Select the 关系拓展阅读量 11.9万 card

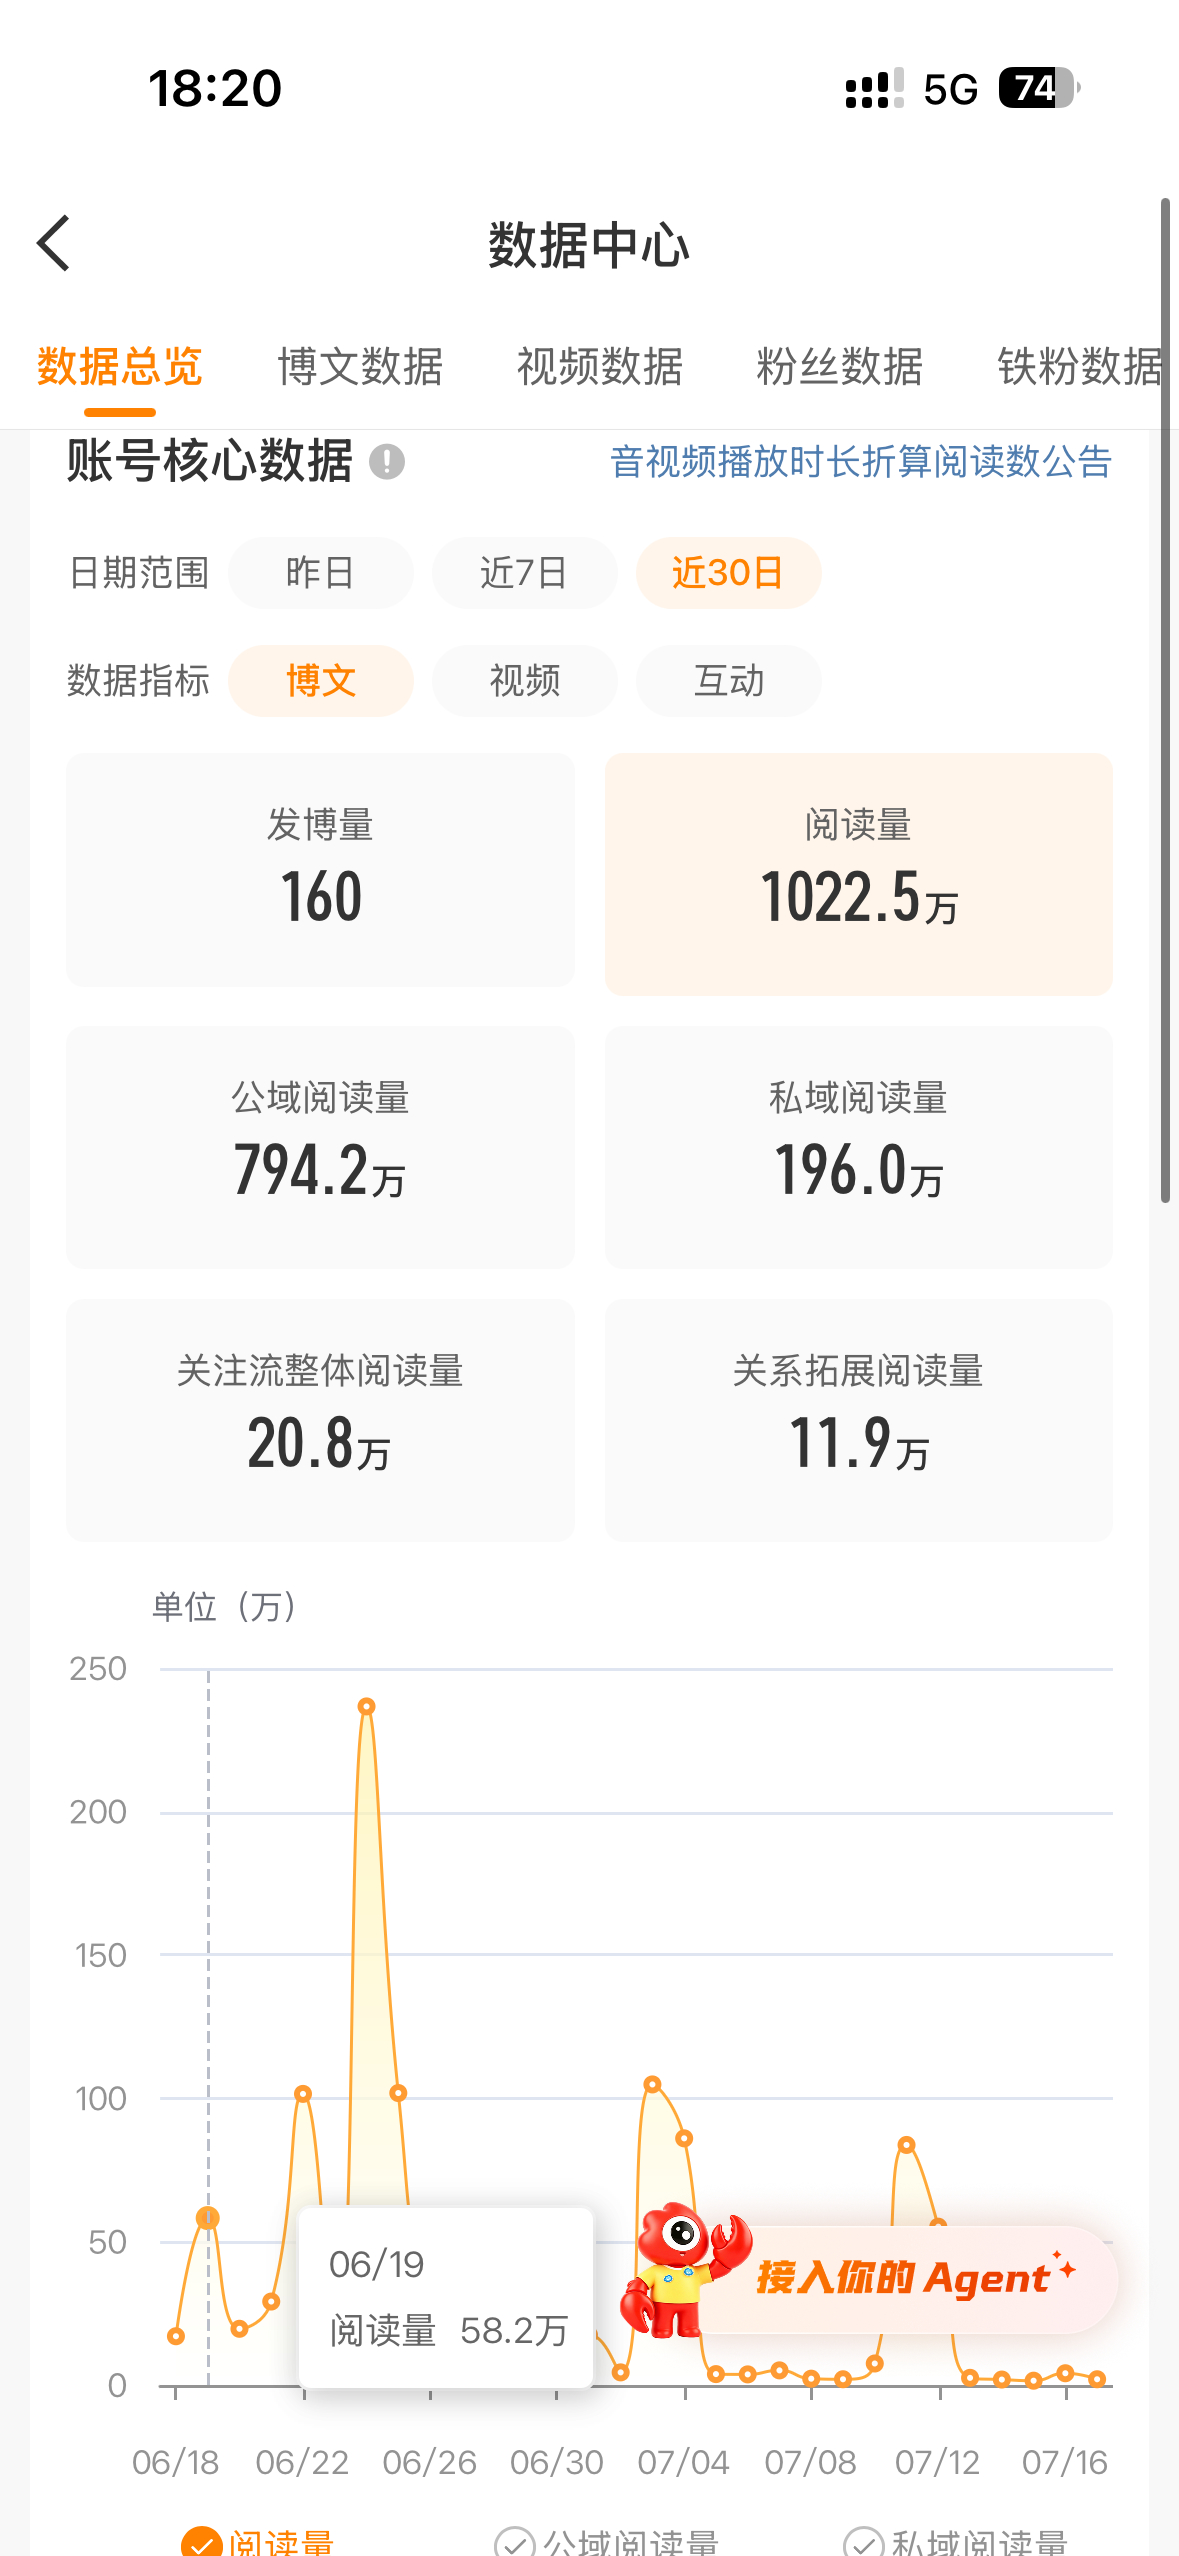pos(859,1420)
